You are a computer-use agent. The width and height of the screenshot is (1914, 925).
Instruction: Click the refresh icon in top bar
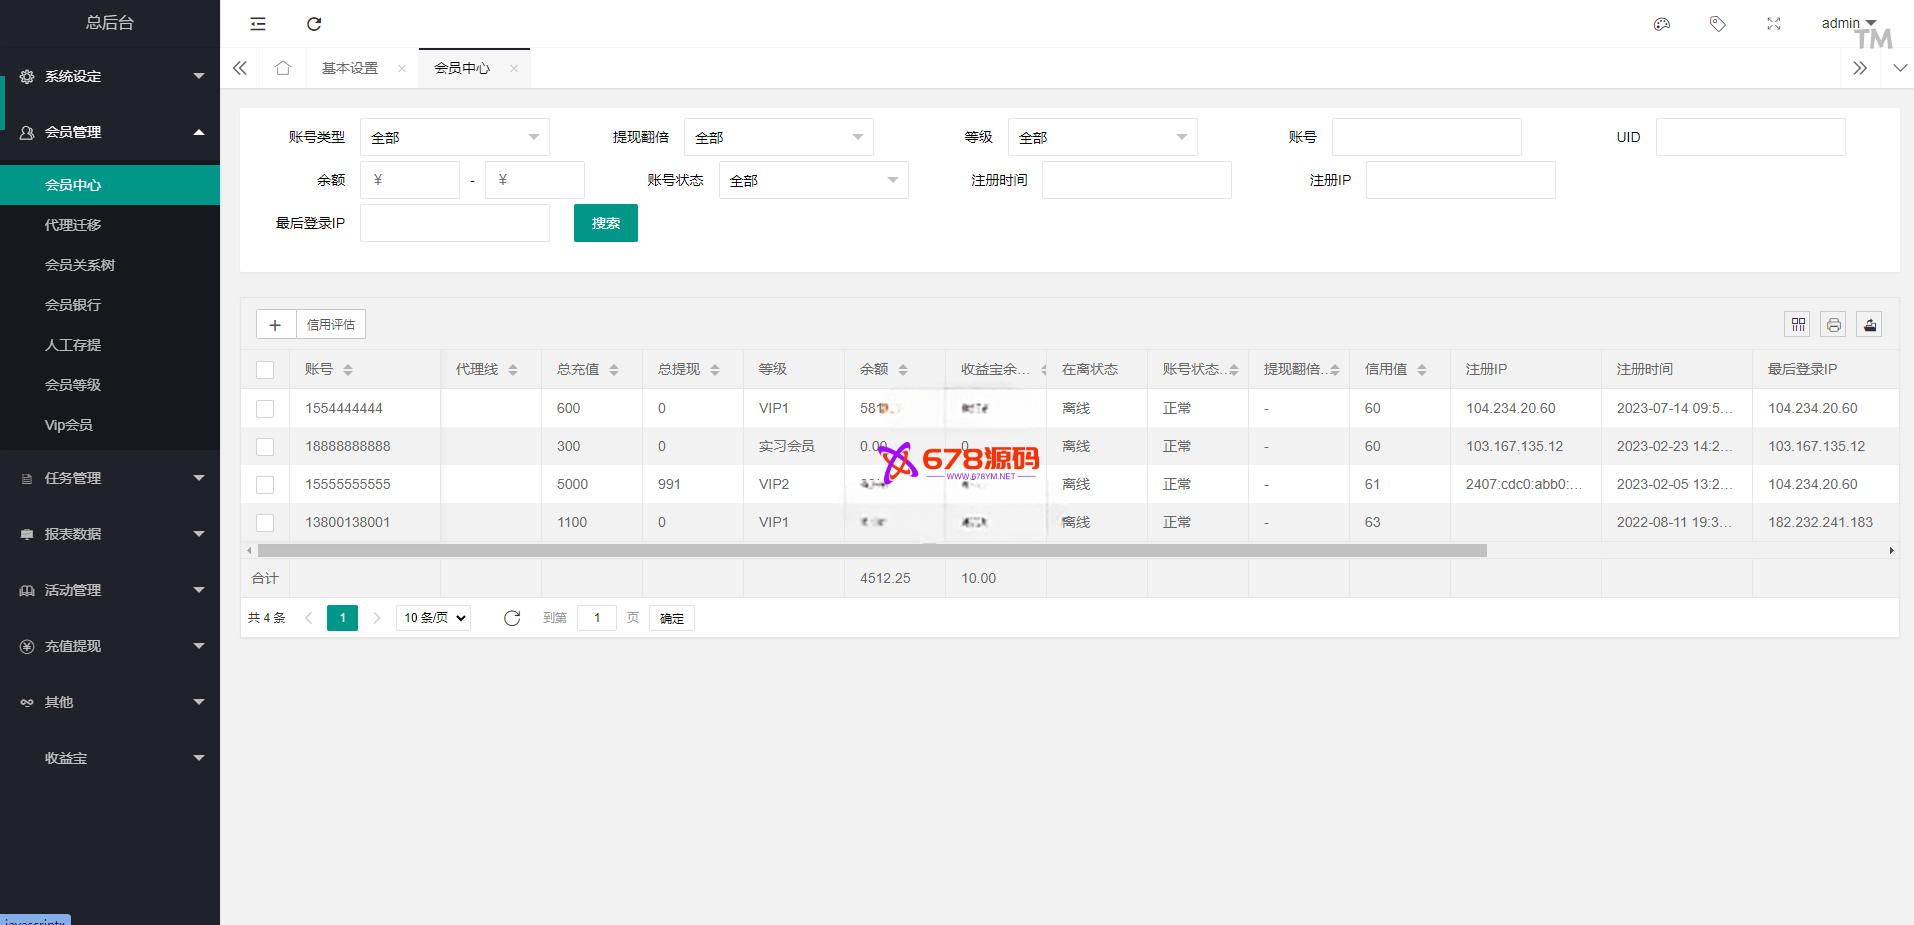(x=314, y=24)
